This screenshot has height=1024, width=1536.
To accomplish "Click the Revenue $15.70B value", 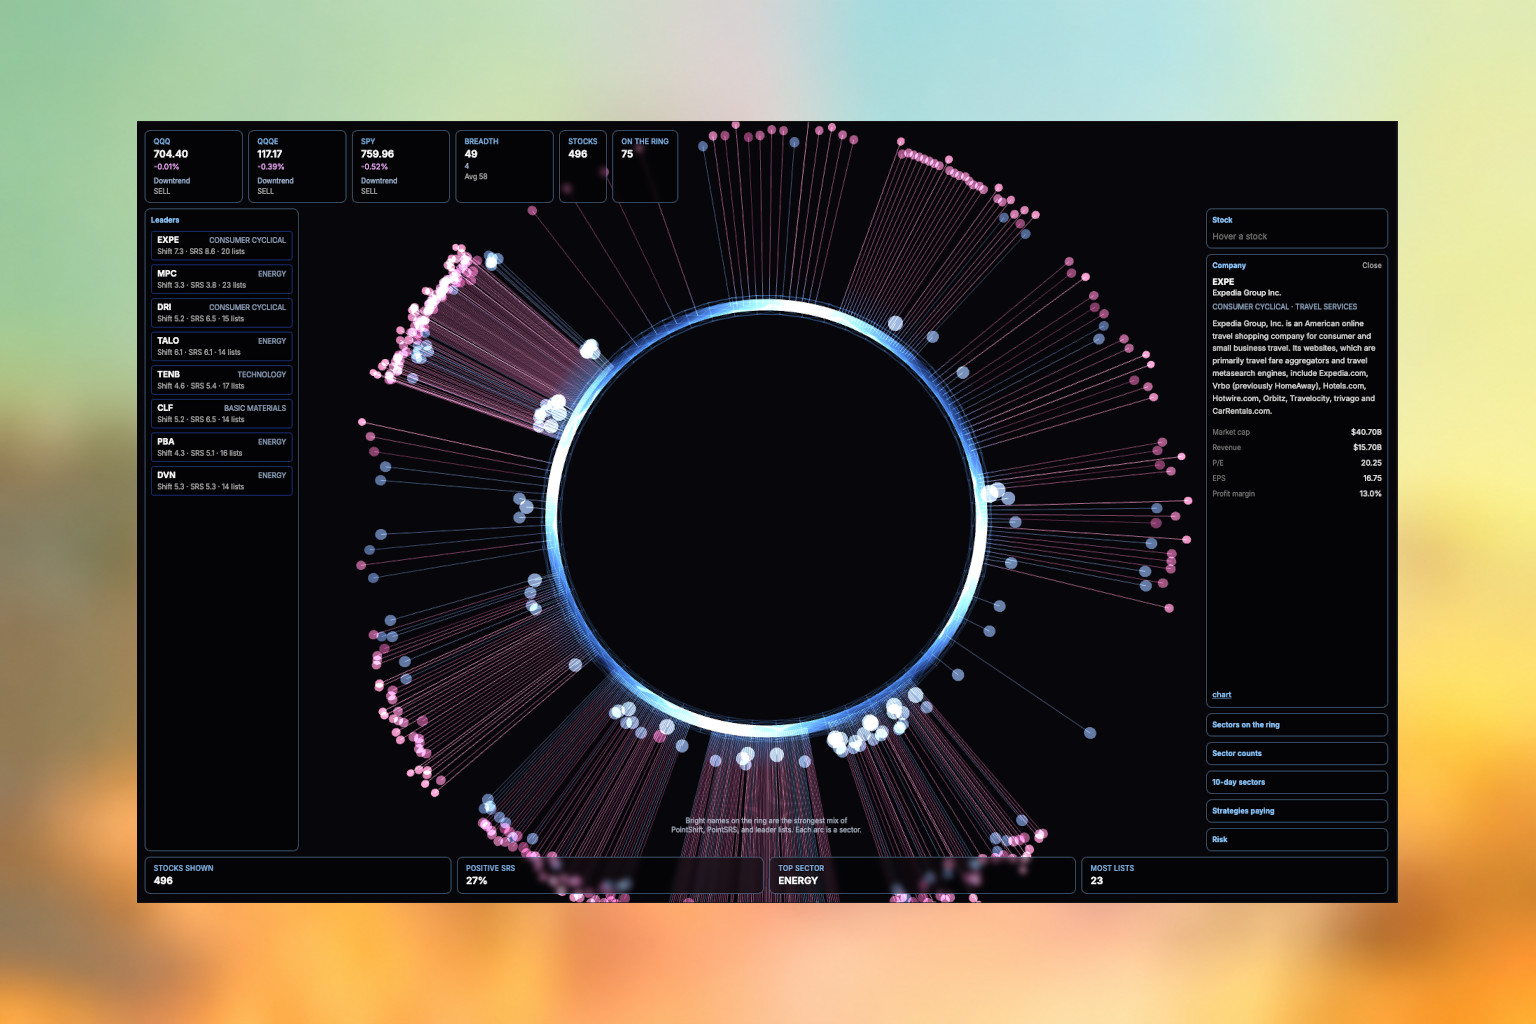I will (1367, 447).
